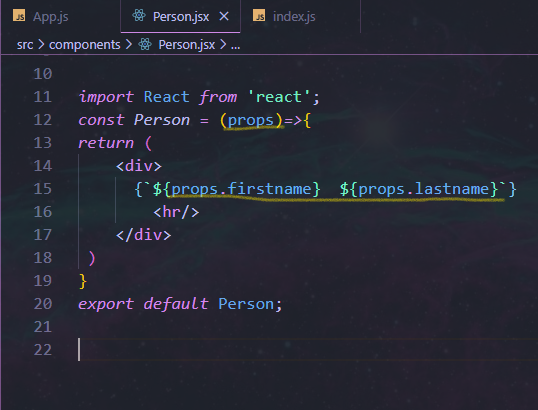The height and width of the screenshot is (410, 538).
Task: Open the components breadcrumb folder
Action: click(85, 45)
